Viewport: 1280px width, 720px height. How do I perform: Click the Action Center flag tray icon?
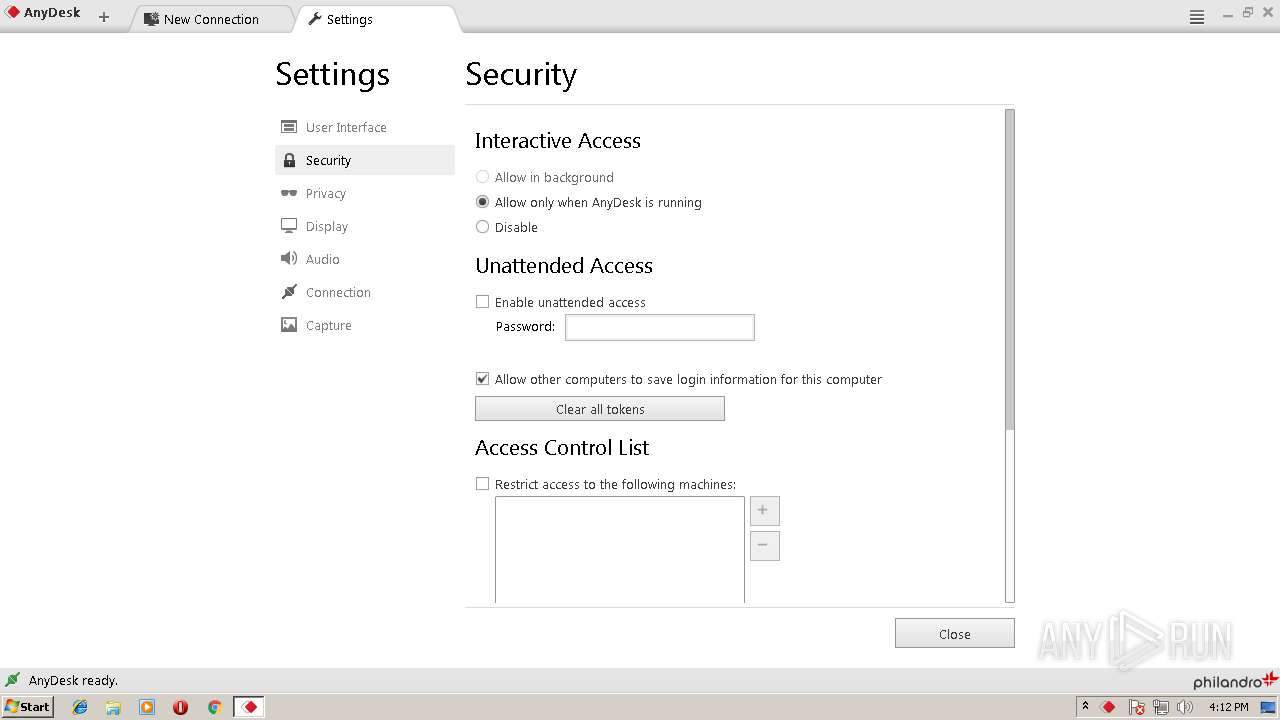pyautogui.click(x=1137, y=707)
